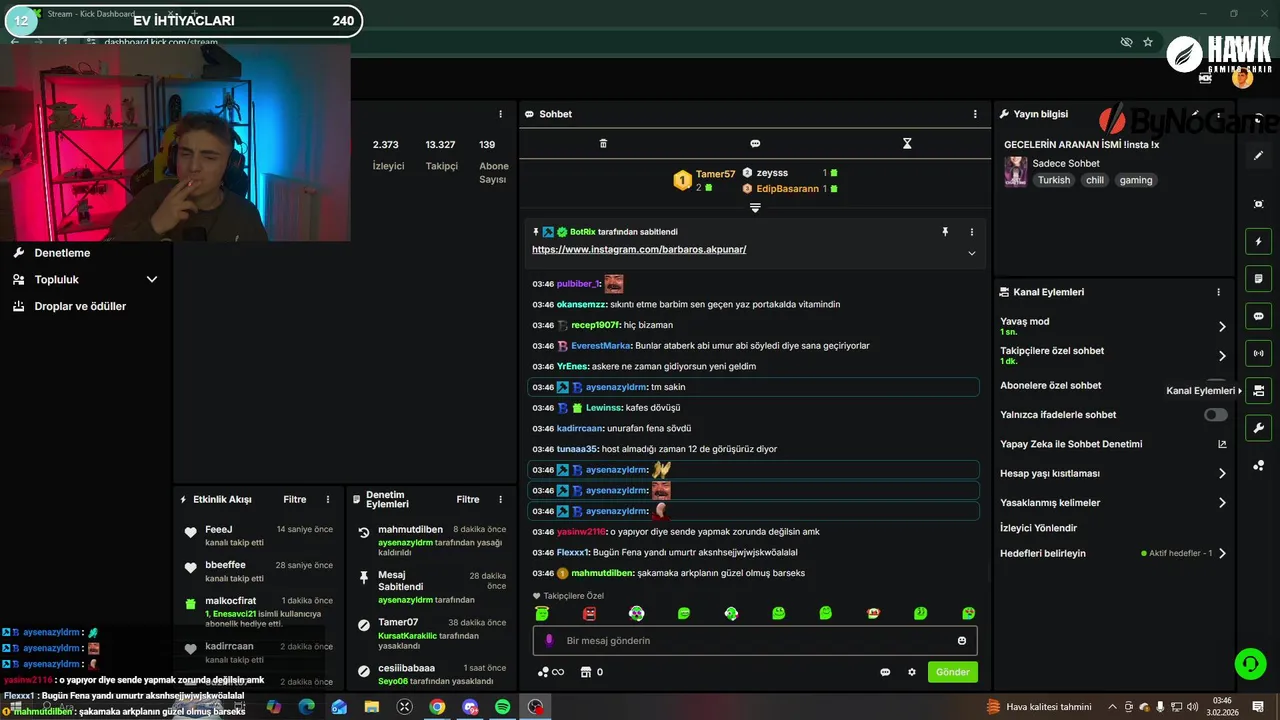Collapse the chat leaderboard arrow

[x=755, y=208]
